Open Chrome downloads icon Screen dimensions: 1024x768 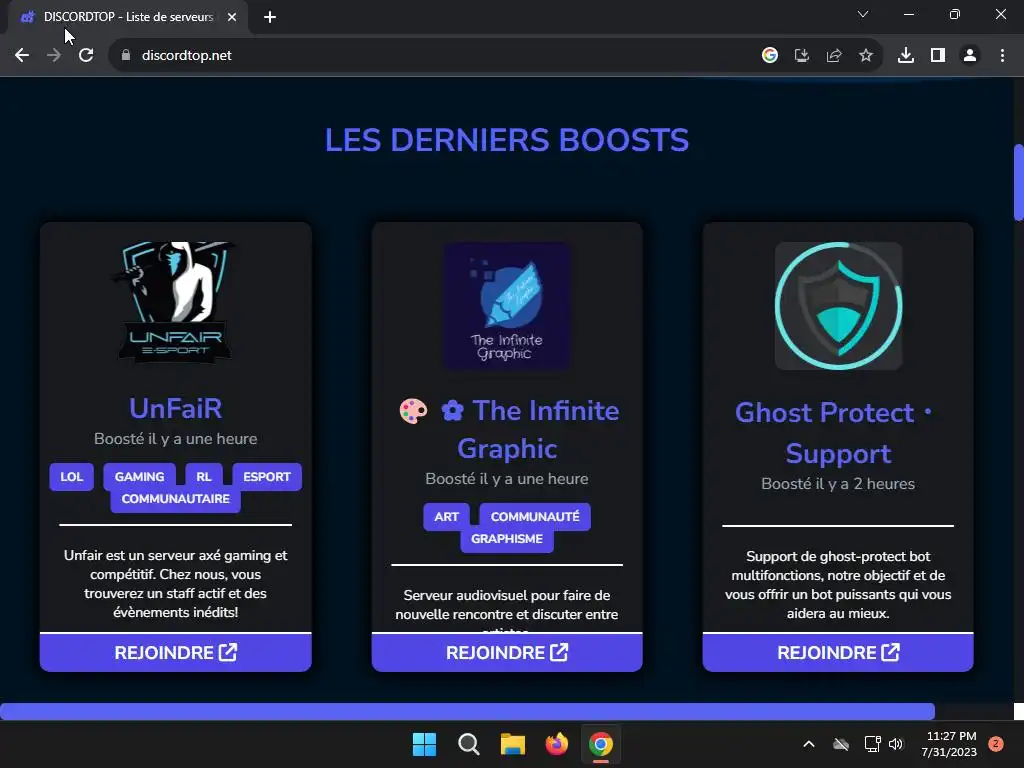906,56
